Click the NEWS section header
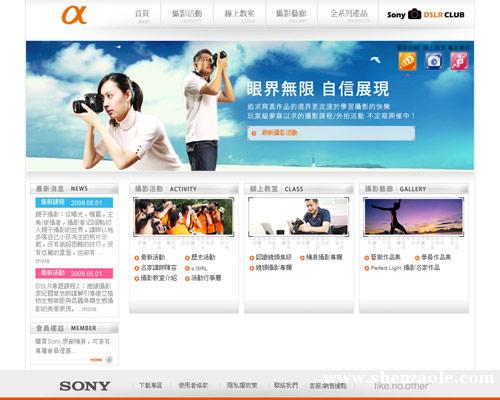This screenshot has width=500, height=400. tap(74, 189)
